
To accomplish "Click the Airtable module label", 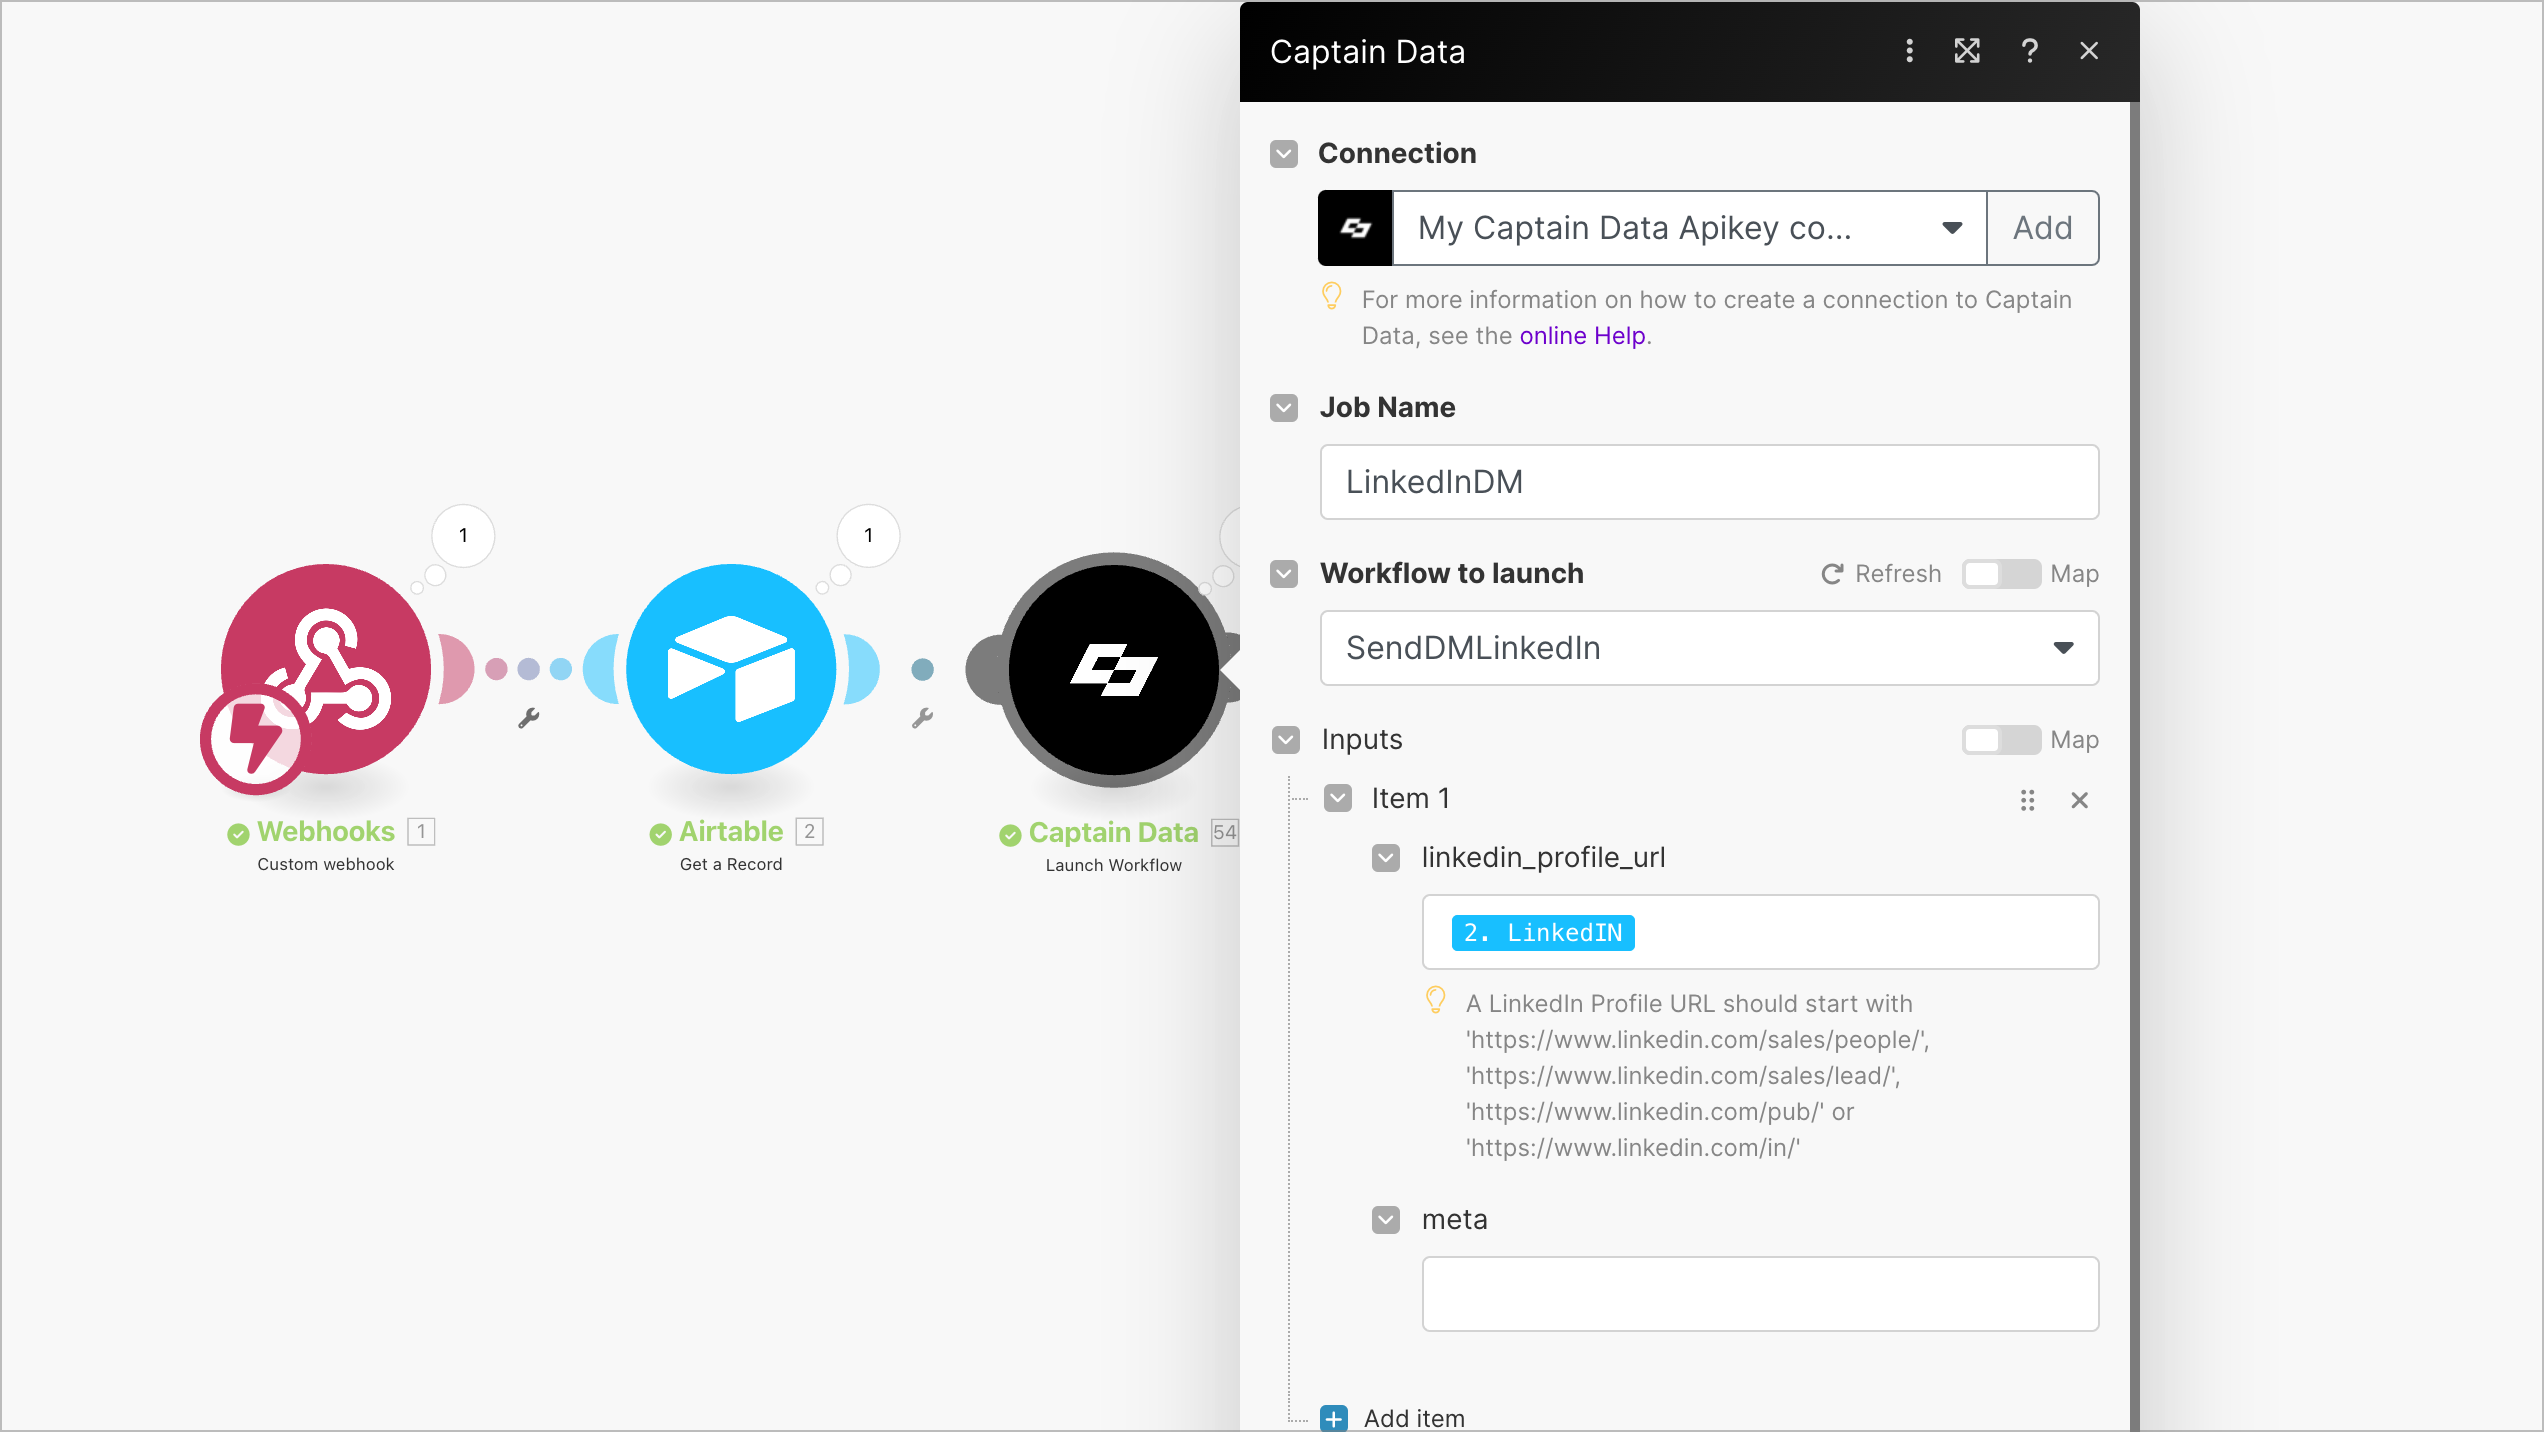I will coord(731,832).
